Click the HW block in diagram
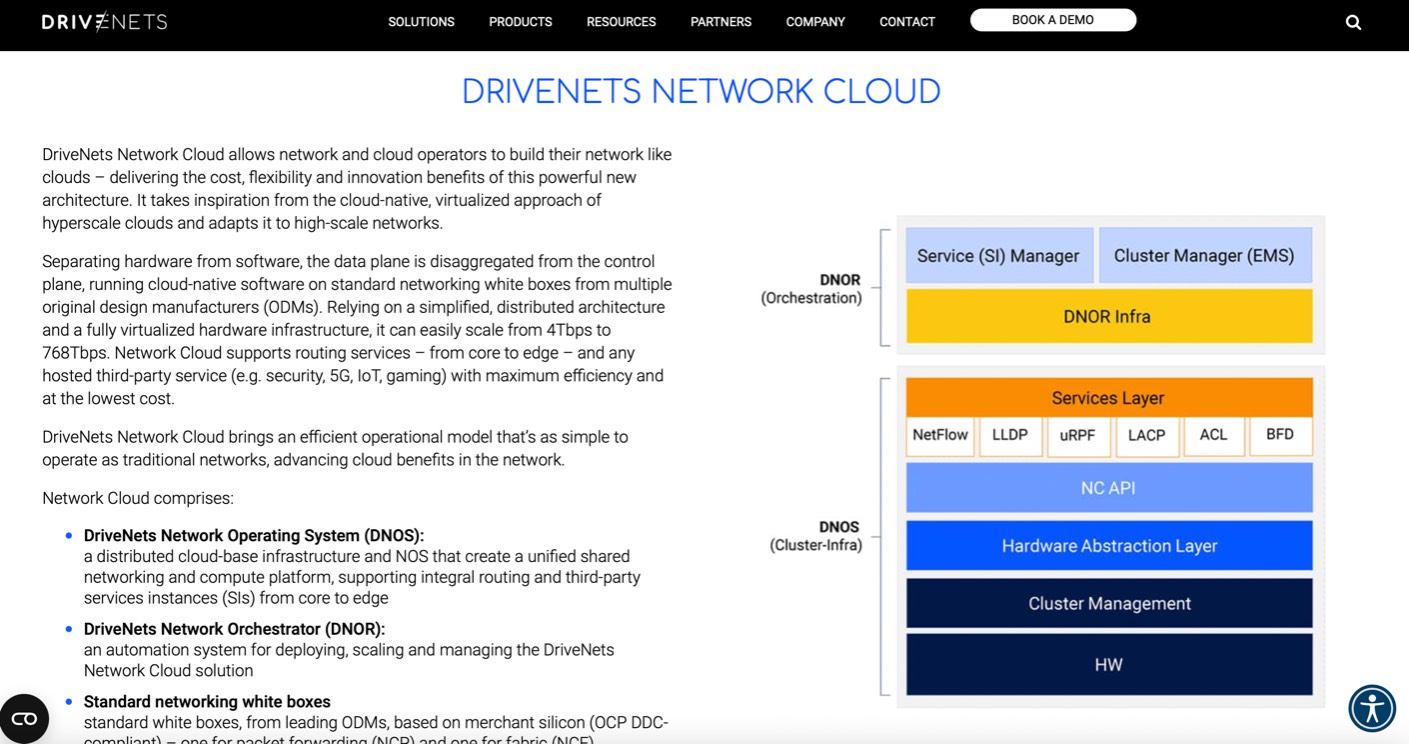 (1109, 665)
